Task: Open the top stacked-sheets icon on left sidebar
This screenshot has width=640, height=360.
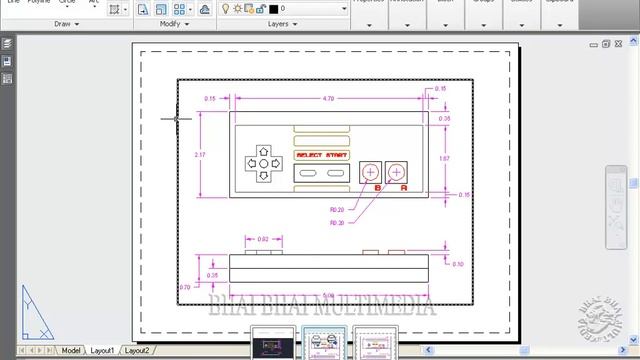Action: pyautogui.click(x=7, y=44)
